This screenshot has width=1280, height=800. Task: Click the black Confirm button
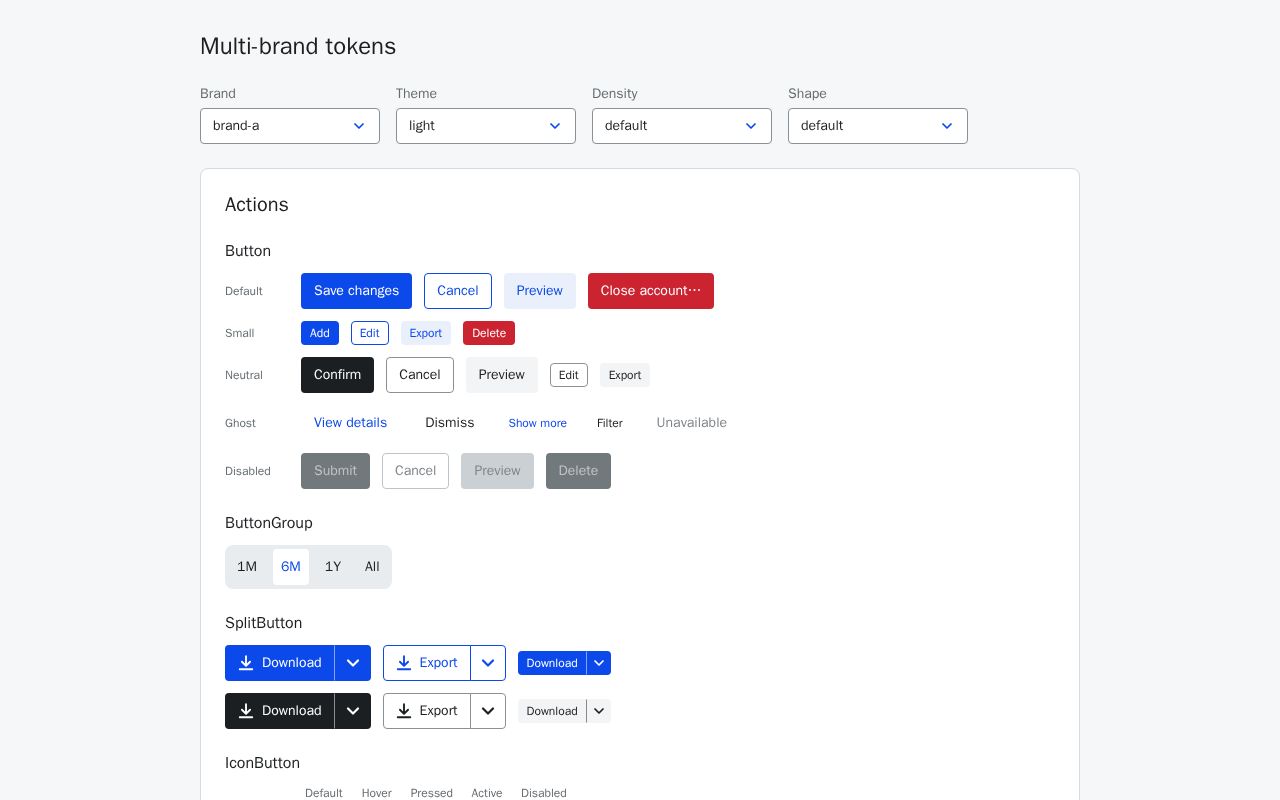click(337, 375)
